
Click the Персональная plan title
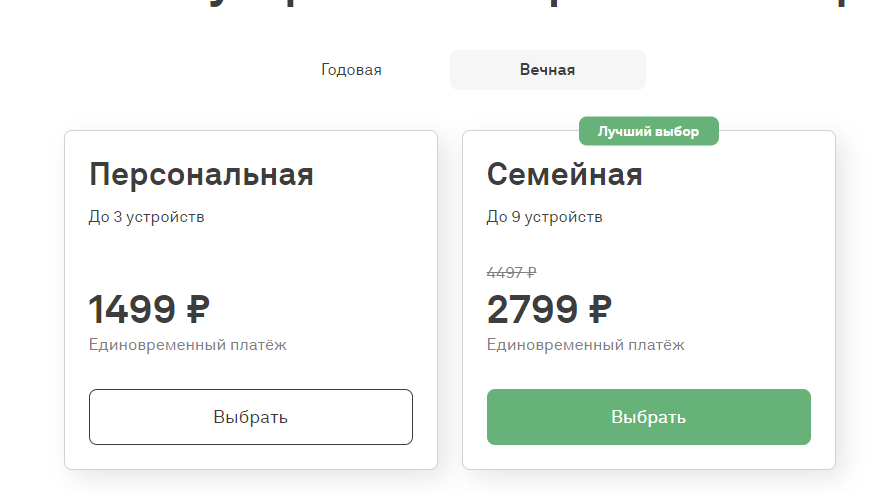201,175
